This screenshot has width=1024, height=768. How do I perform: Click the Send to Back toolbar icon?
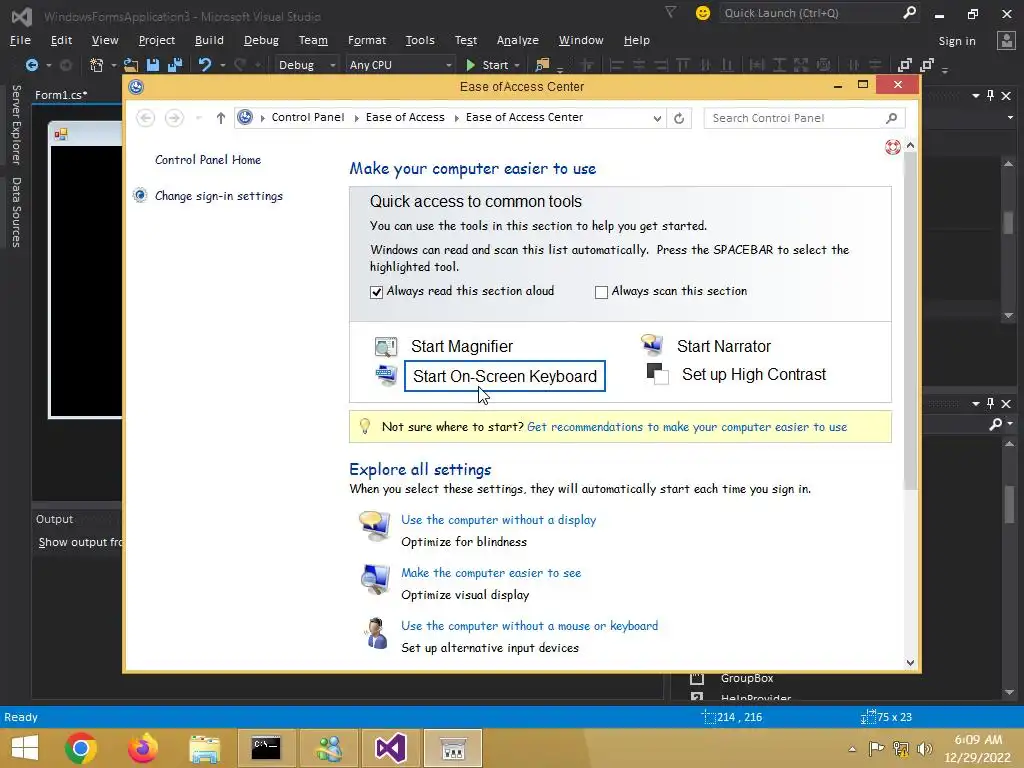coord(927,65)
